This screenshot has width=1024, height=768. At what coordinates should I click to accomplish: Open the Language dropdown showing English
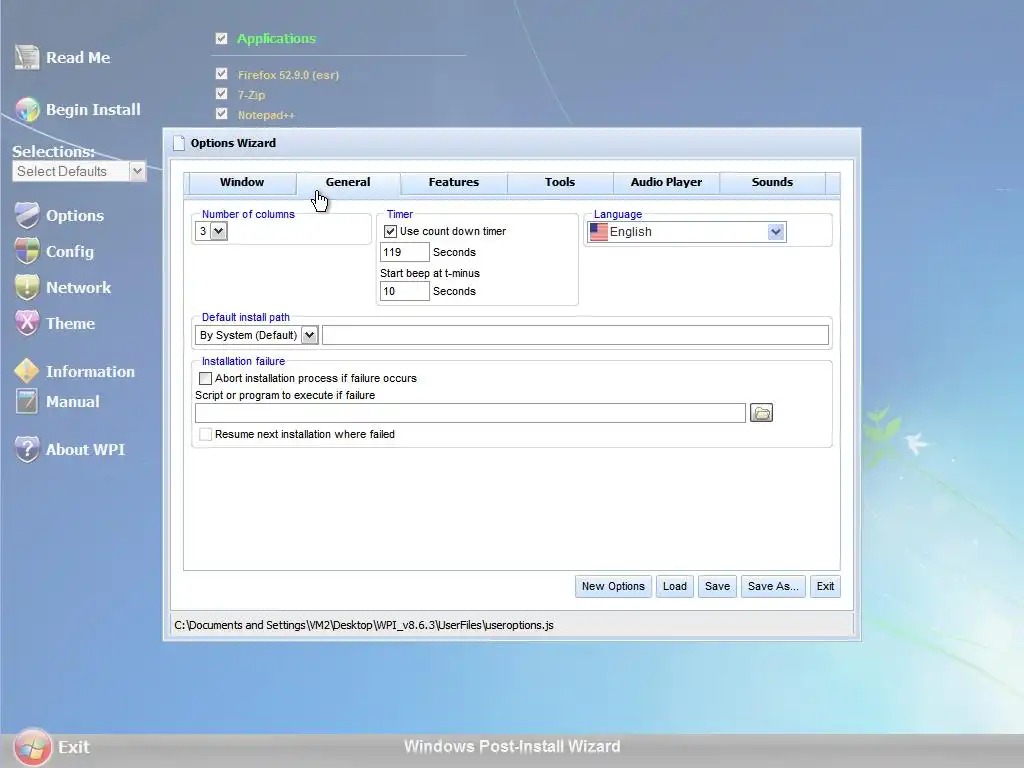click(686, 232)
